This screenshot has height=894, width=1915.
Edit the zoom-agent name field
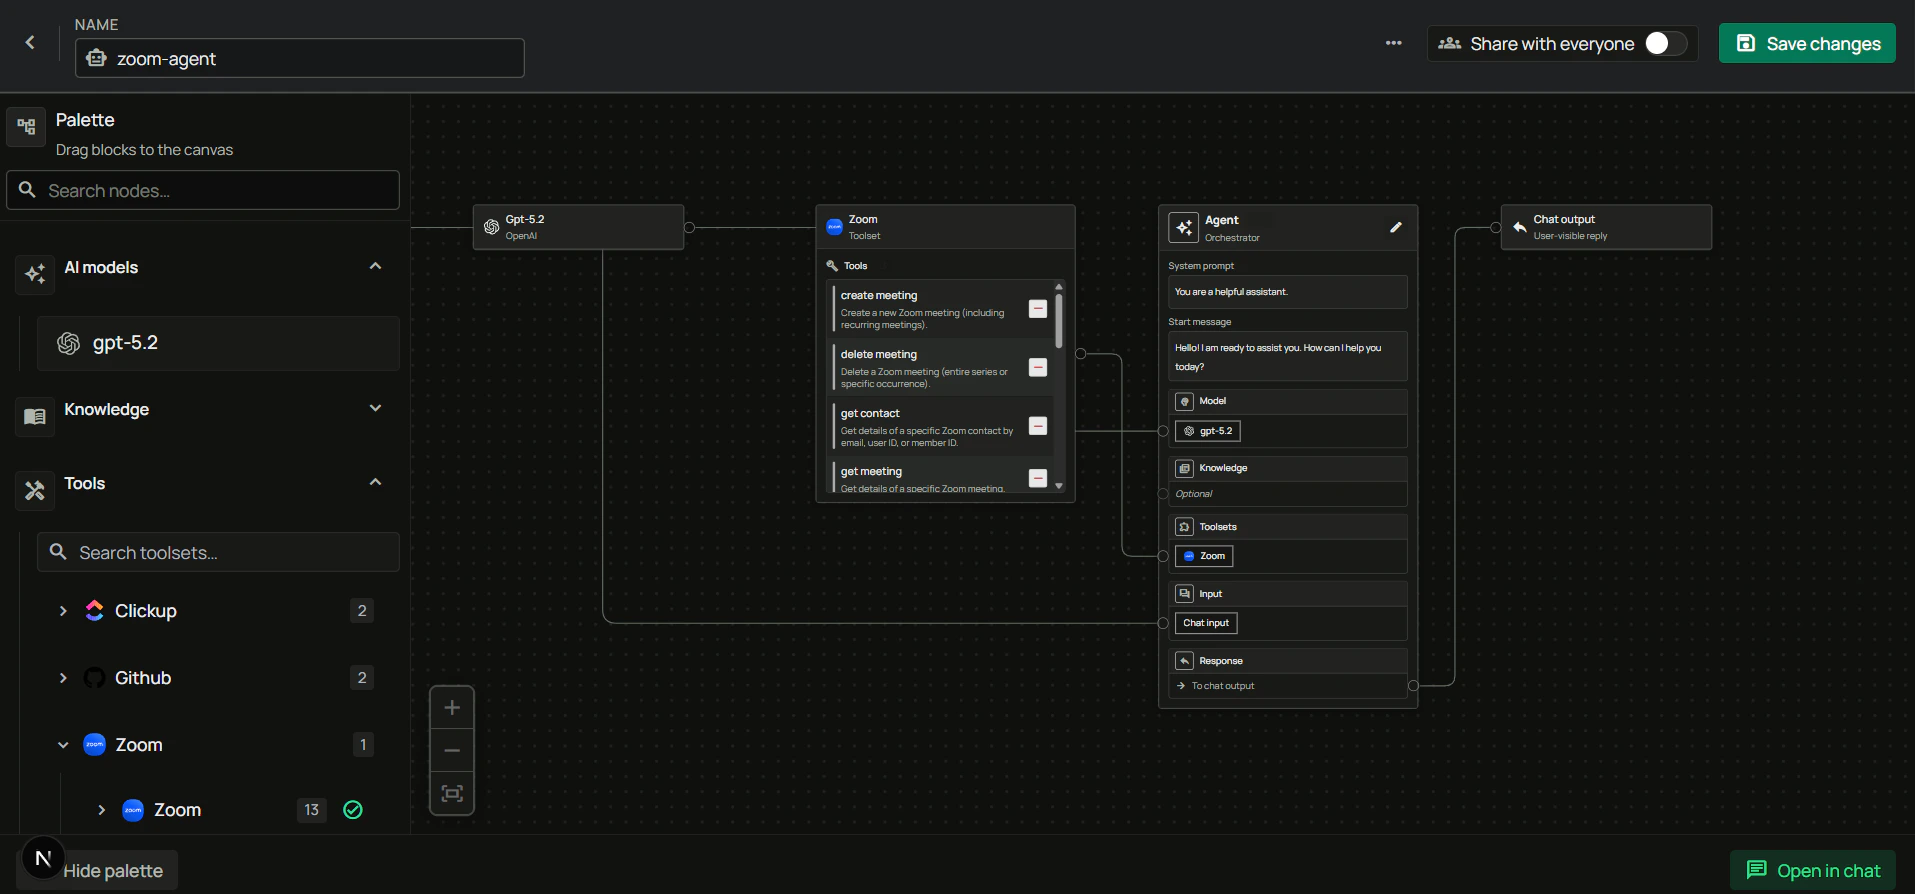pos(300,58)
